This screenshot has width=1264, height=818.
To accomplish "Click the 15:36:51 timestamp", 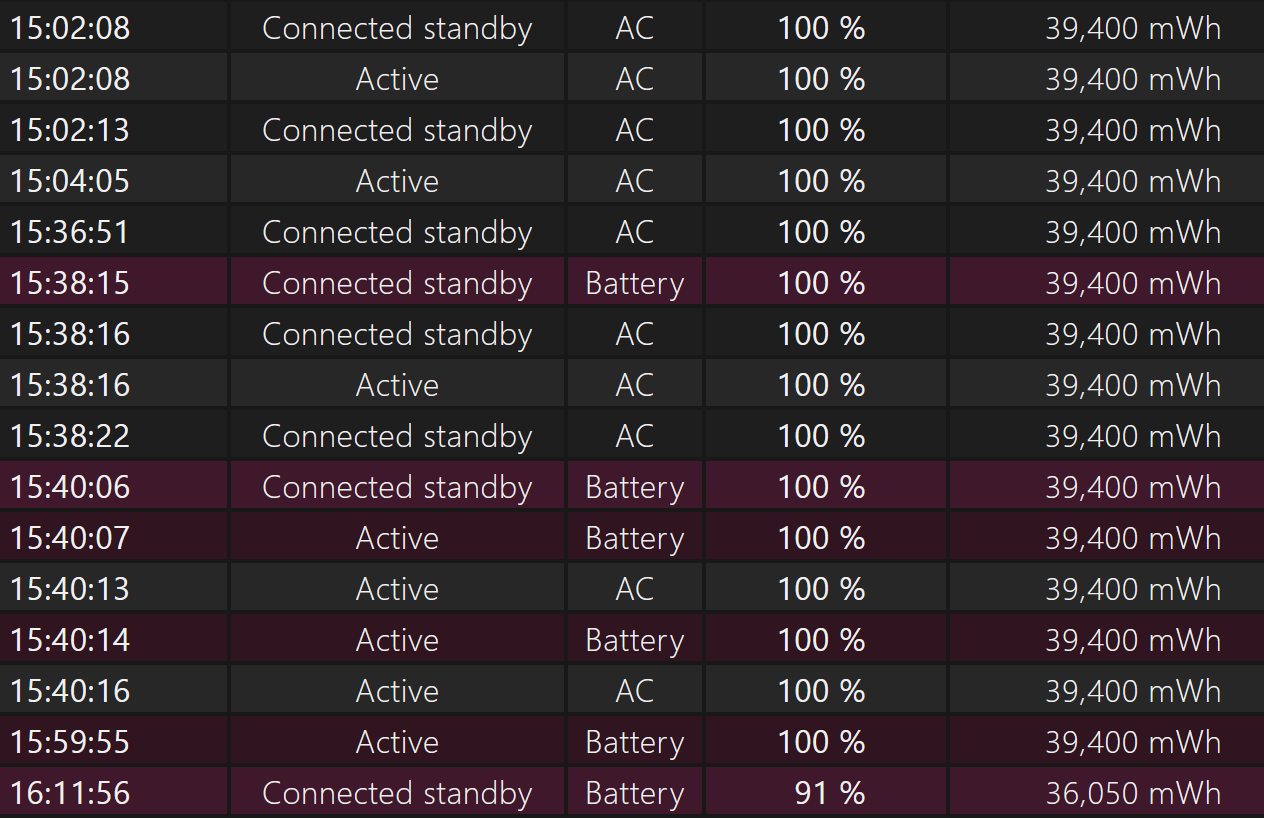I will tap(70, 232).
